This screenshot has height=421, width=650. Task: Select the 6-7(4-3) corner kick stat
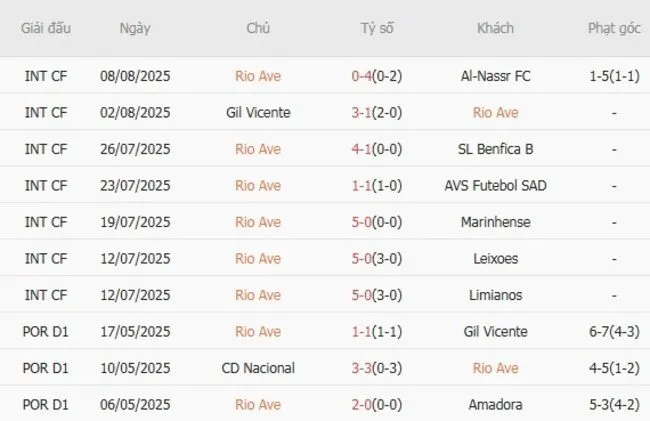pos(614,331)
